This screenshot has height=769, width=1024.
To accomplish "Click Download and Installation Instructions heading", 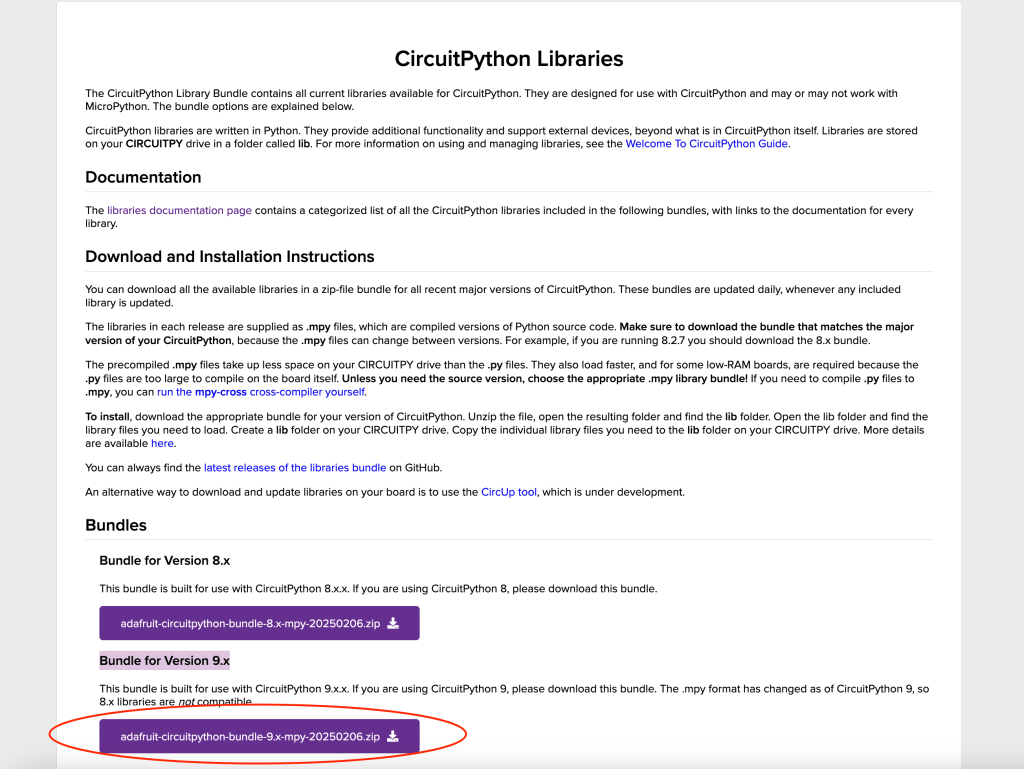I will 229,256.
